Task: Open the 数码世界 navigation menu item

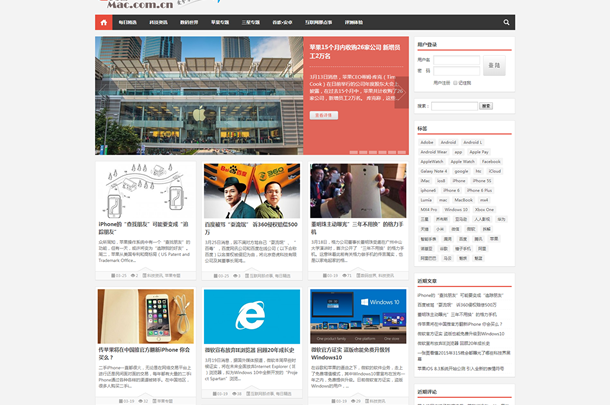Action: (189, 23)
